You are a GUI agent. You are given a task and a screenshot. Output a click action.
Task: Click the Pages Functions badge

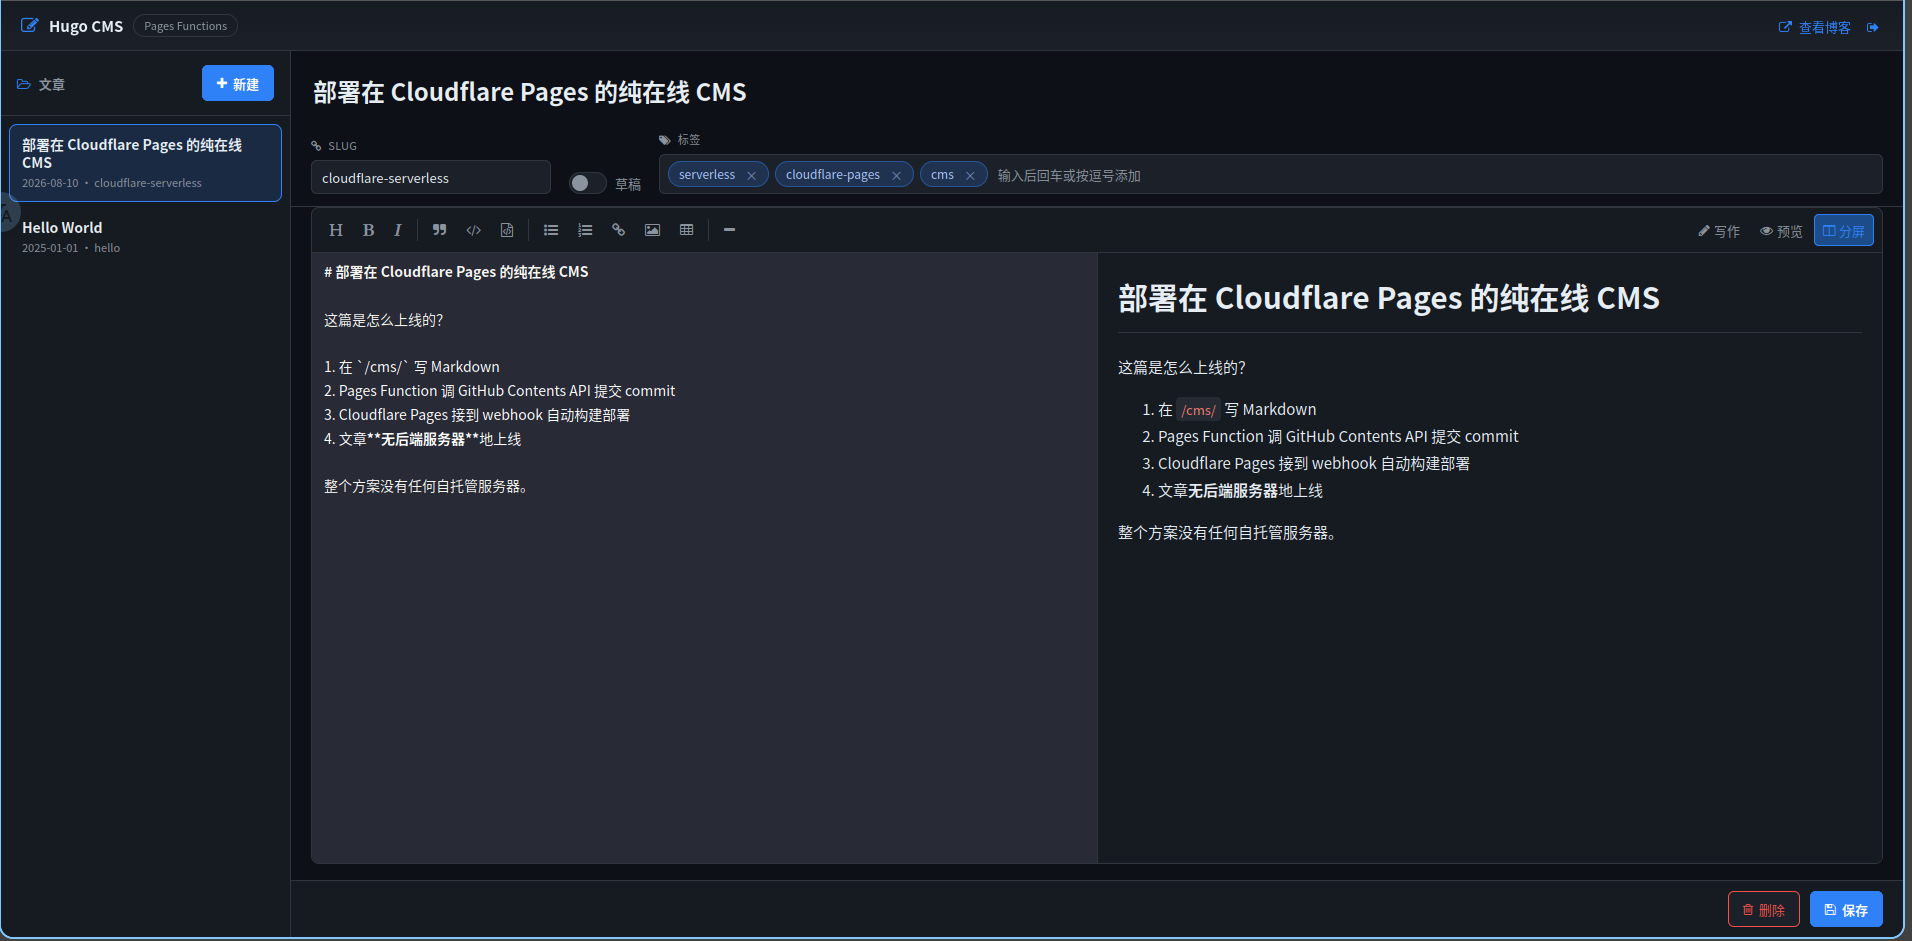tap(185, 26)
